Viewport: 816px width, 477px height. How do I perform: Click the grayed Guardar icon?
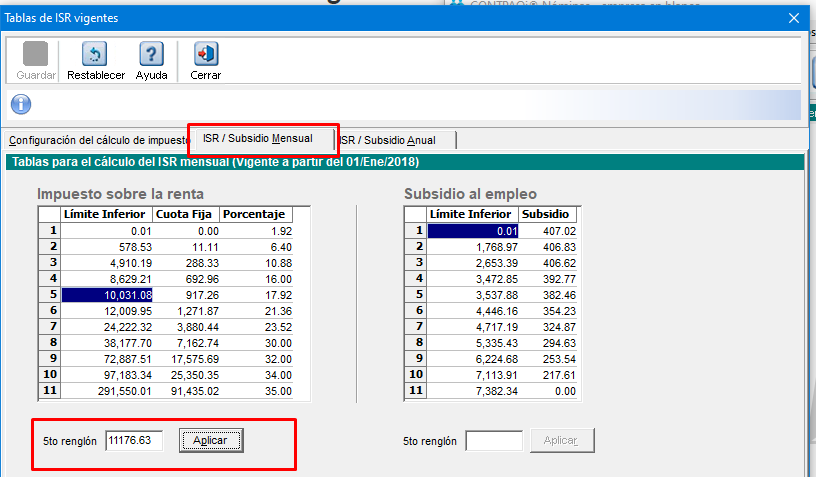point(36,55)
